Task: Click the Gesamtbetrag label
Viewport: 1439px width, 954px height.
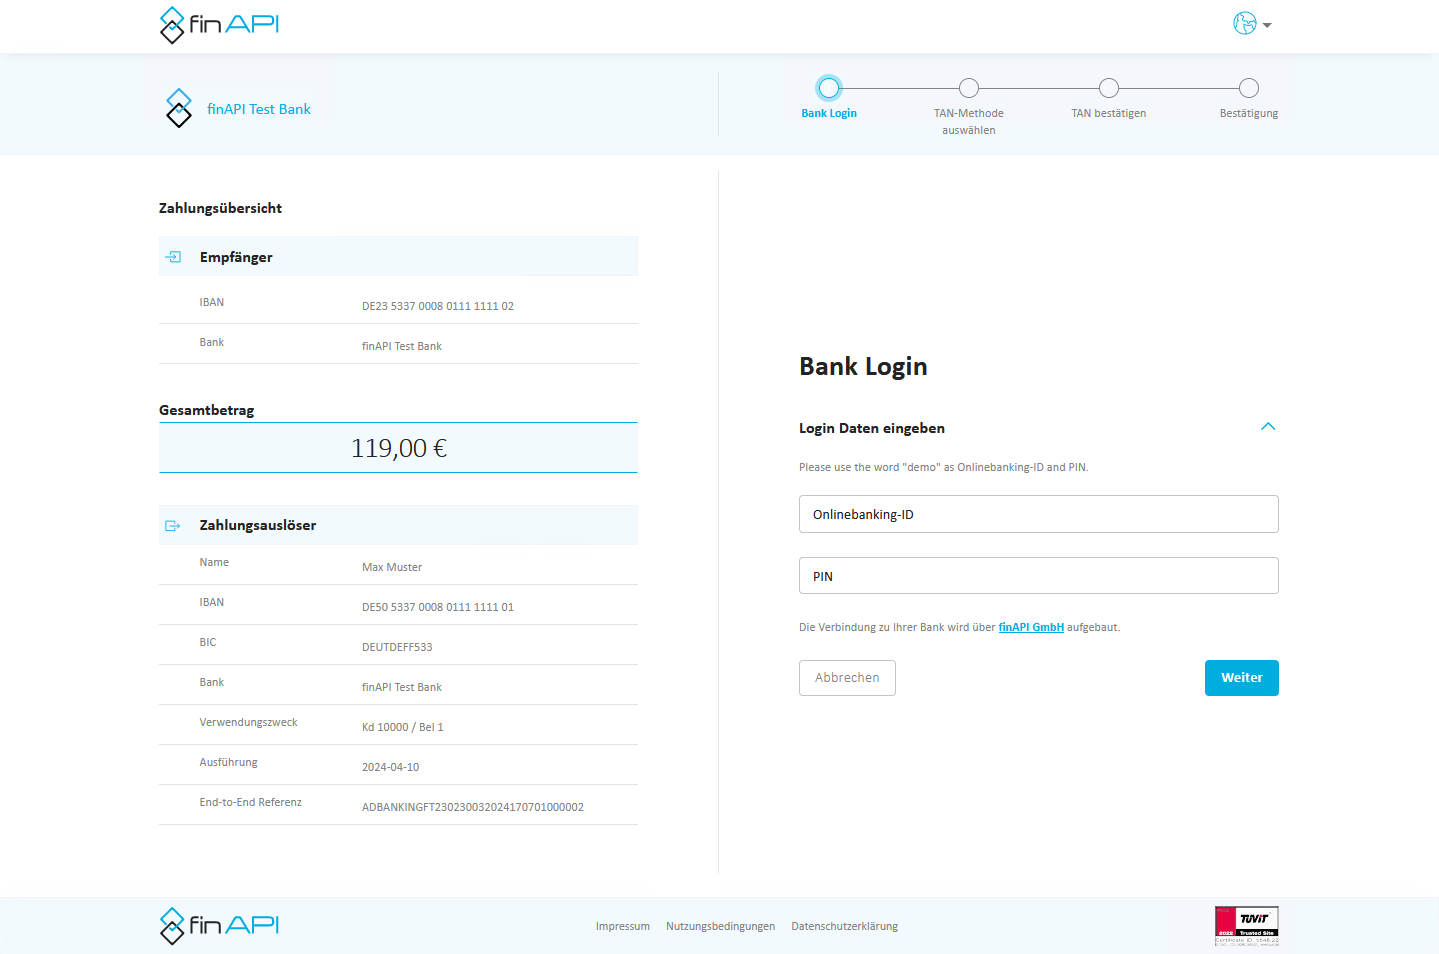Action: 207,410
